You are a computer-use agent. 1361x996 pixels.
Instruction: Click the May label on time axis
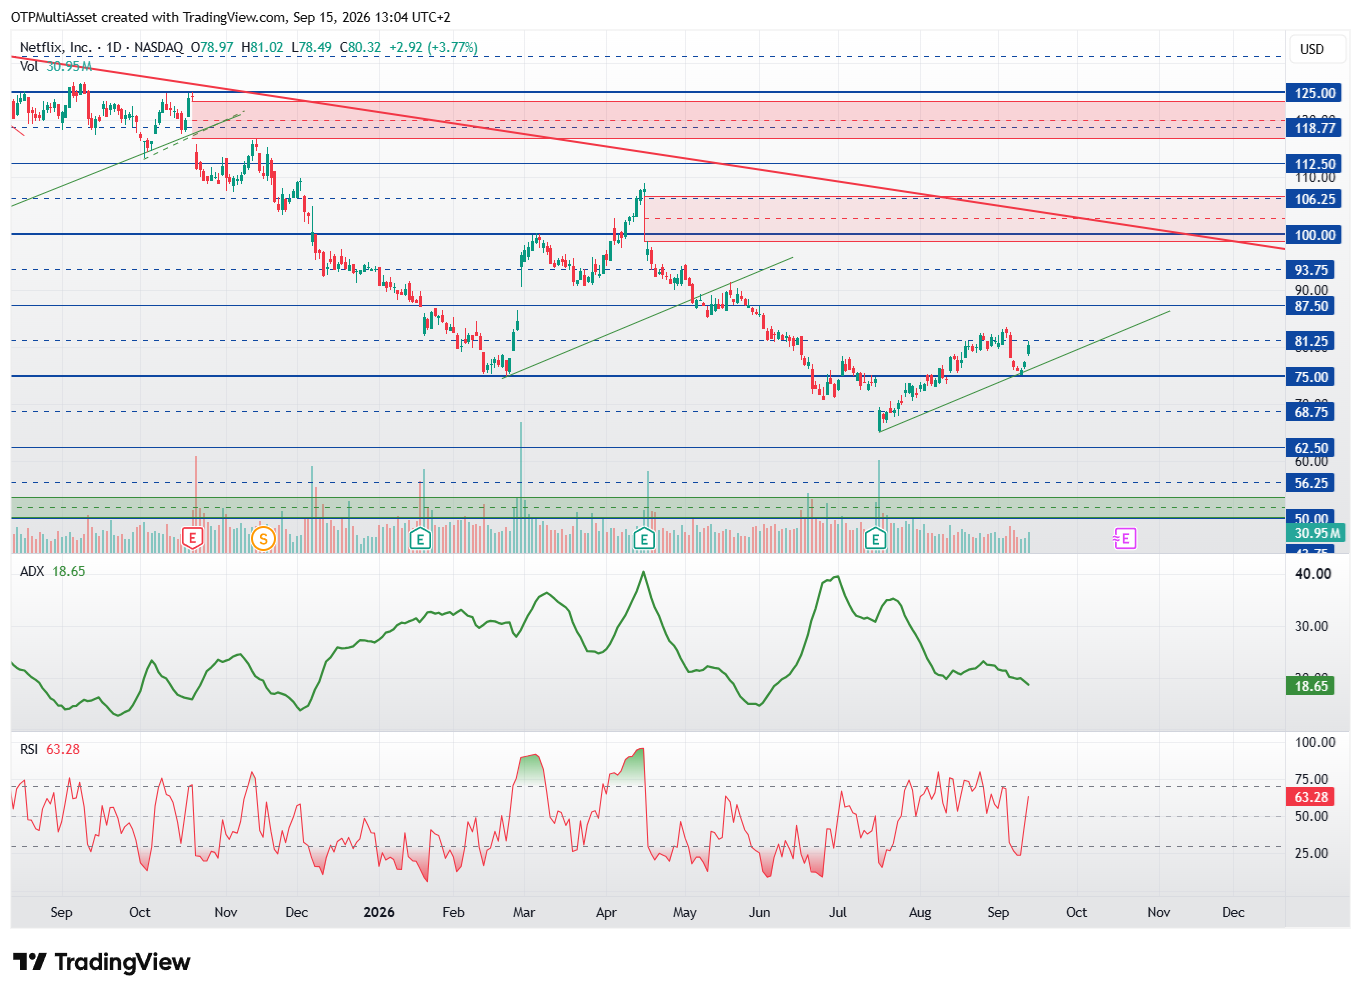pos(685,912)
